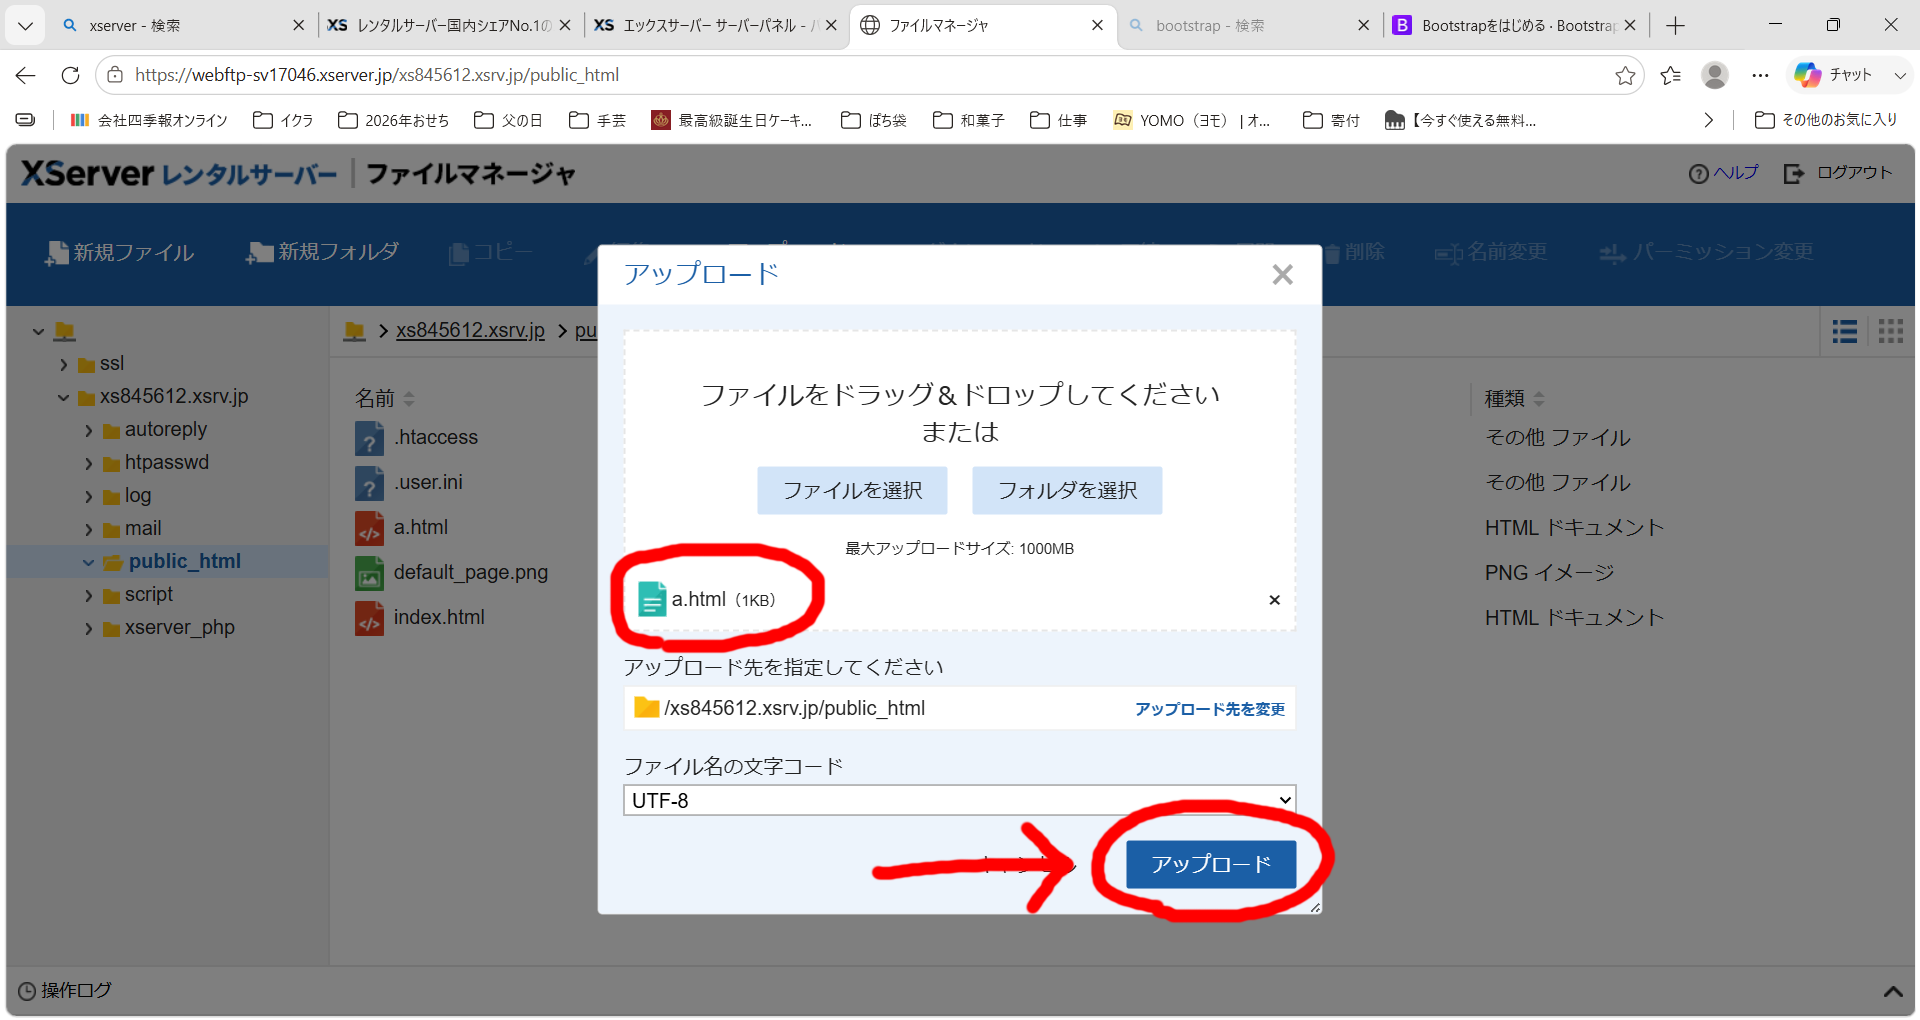
Task: Collapse the public_html folder tree
Action: click(88, 563)
